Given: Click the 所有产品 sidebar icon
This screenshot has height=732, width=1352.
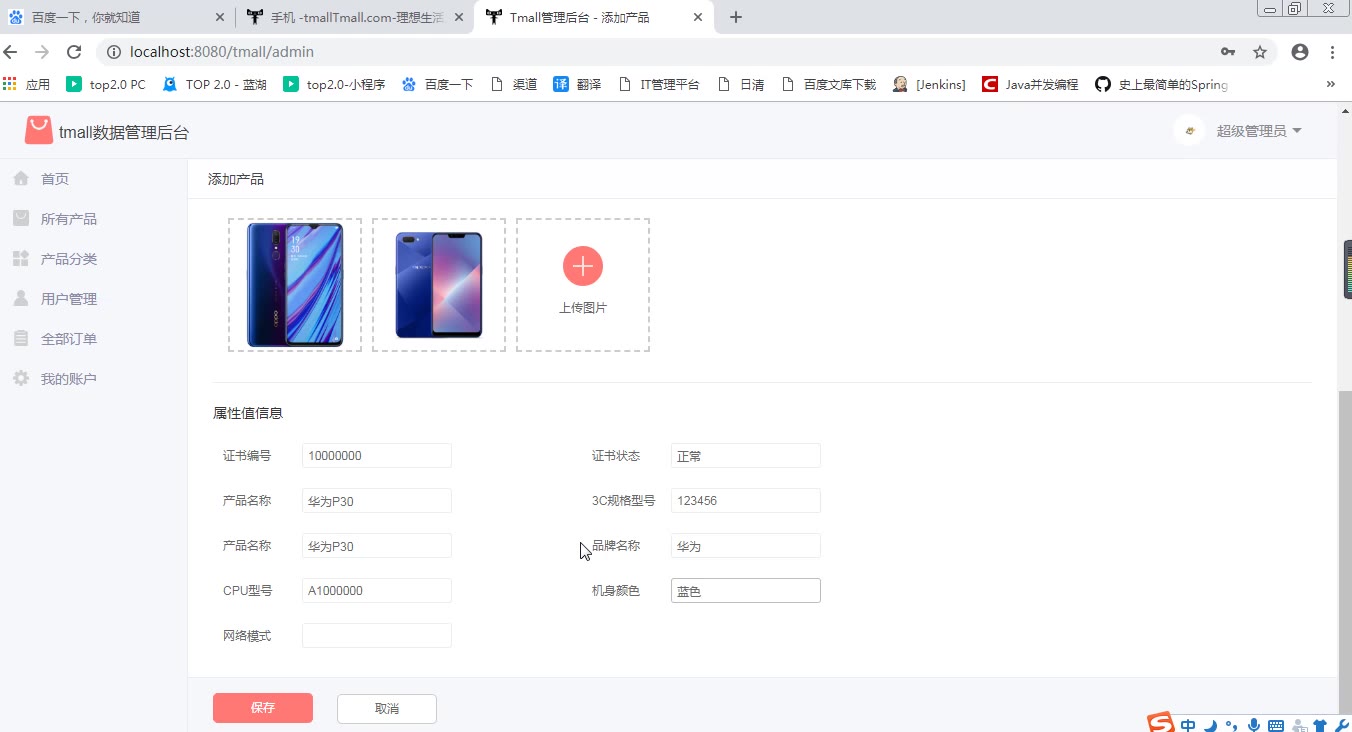Looking at the screenshot, I should [x=21, y=218].
